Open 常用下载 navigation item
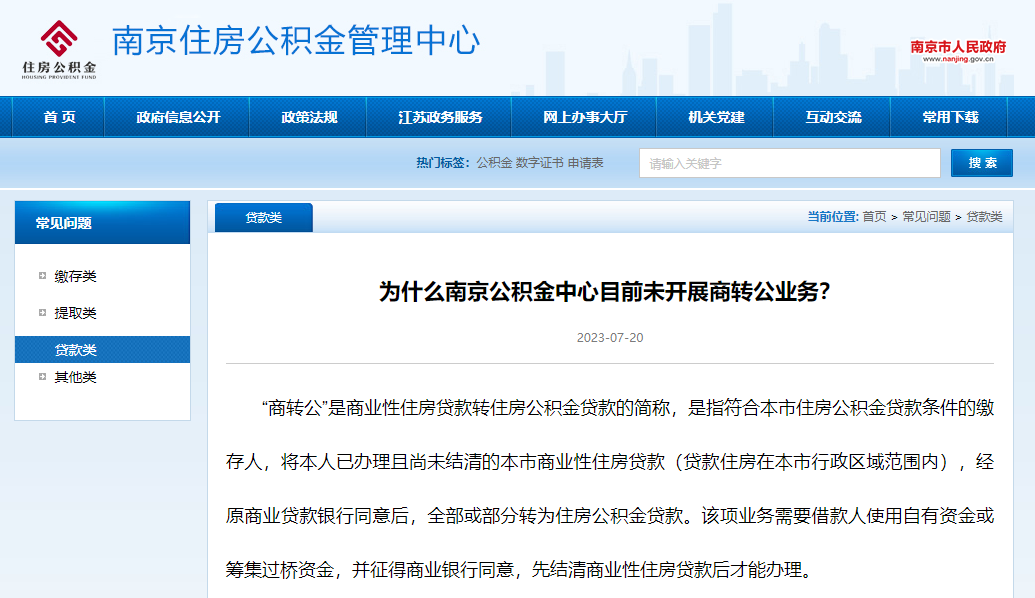1035x598 pixels. 950,117
